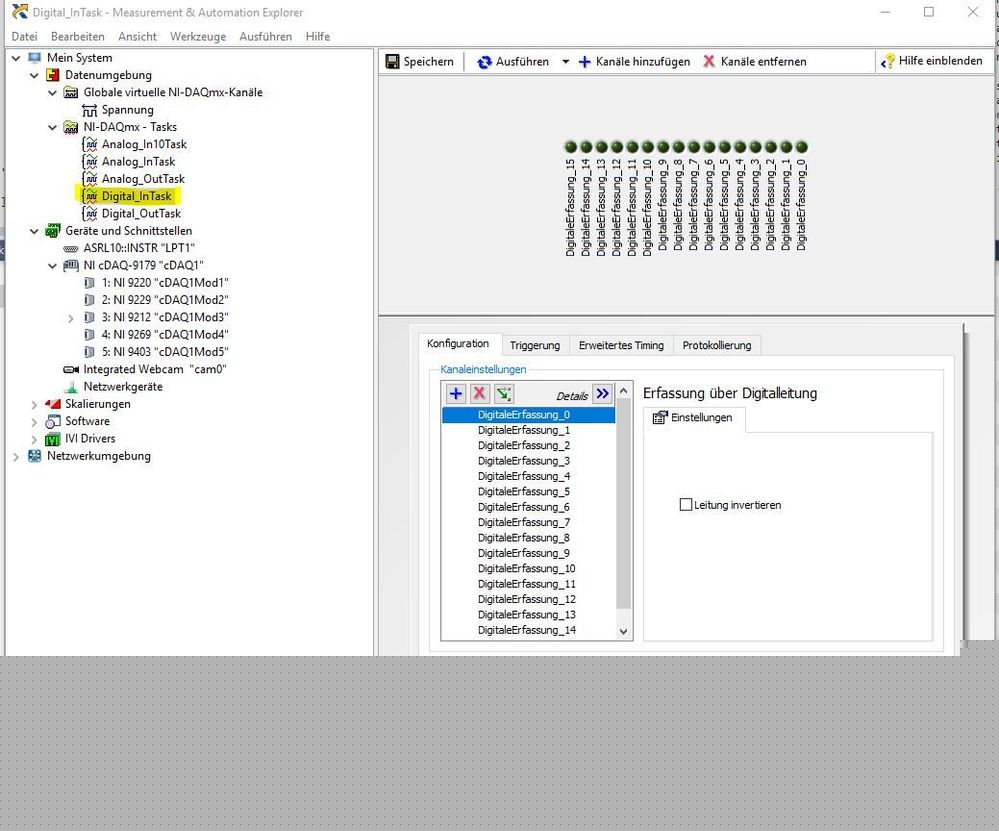Viewport: 999px width, 831px height.
Task: Select the Digital_InTask tree item
Action: click(x=136, y=196)
